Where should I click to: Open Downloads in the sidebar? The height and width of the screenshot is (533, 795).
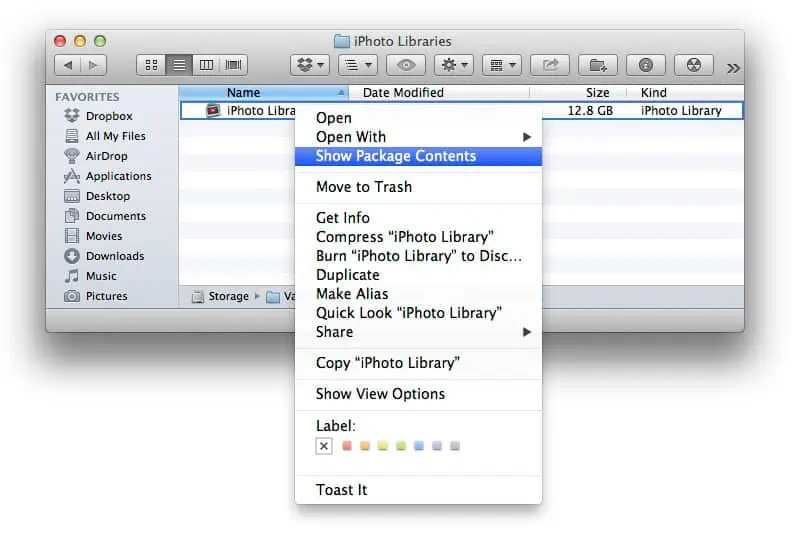(104, 256)
